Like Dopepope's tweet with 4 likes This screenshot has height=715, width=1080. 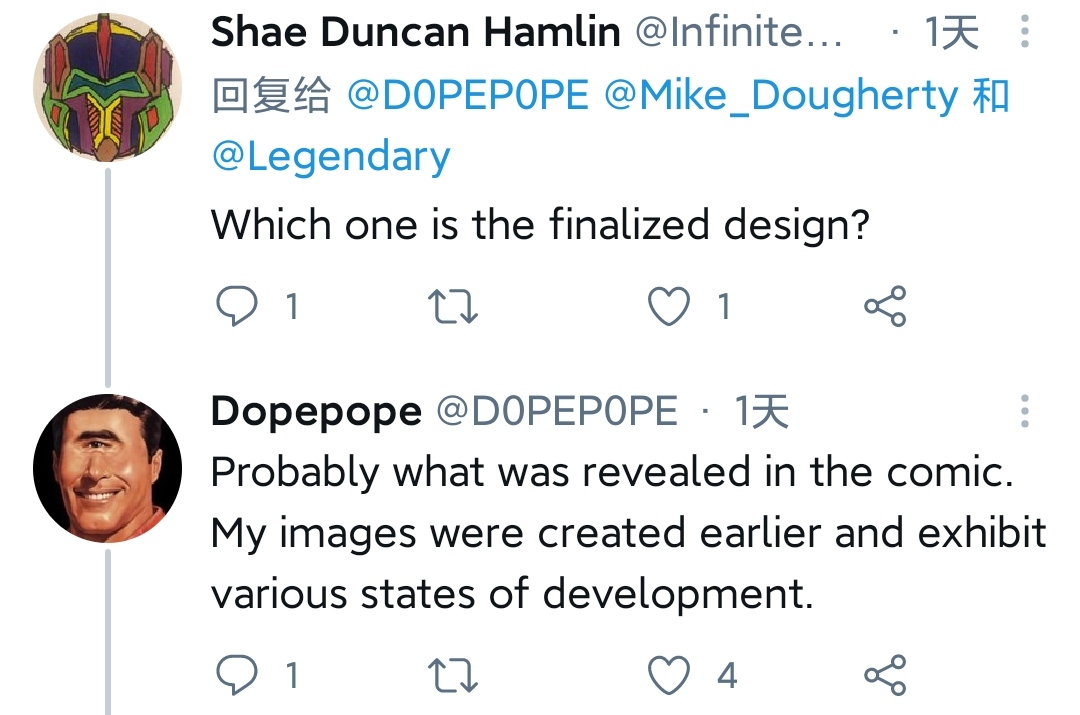[x=669, y=674]
